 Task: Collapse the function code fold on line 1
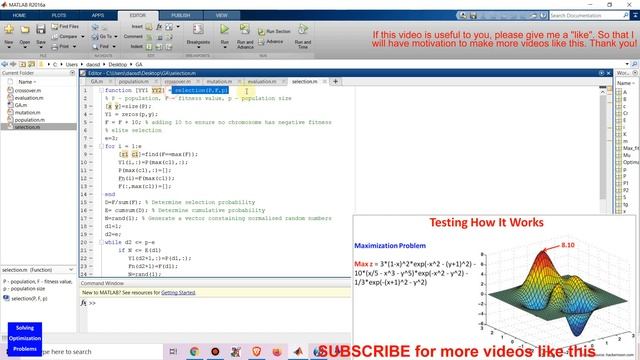click(101, 91)
